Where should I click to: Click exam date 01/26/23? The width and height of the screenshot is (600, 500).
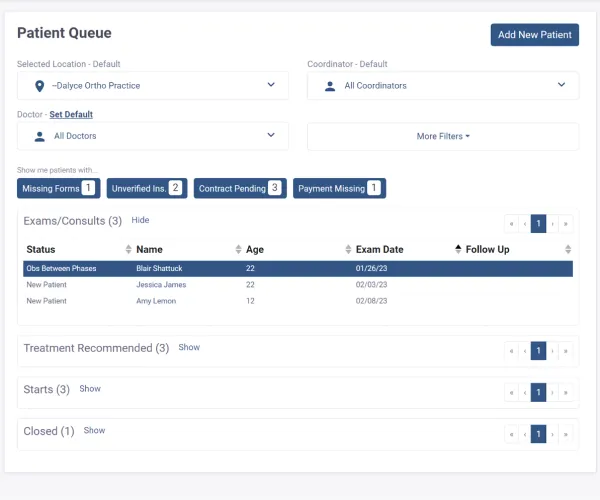tap(371, 269)
